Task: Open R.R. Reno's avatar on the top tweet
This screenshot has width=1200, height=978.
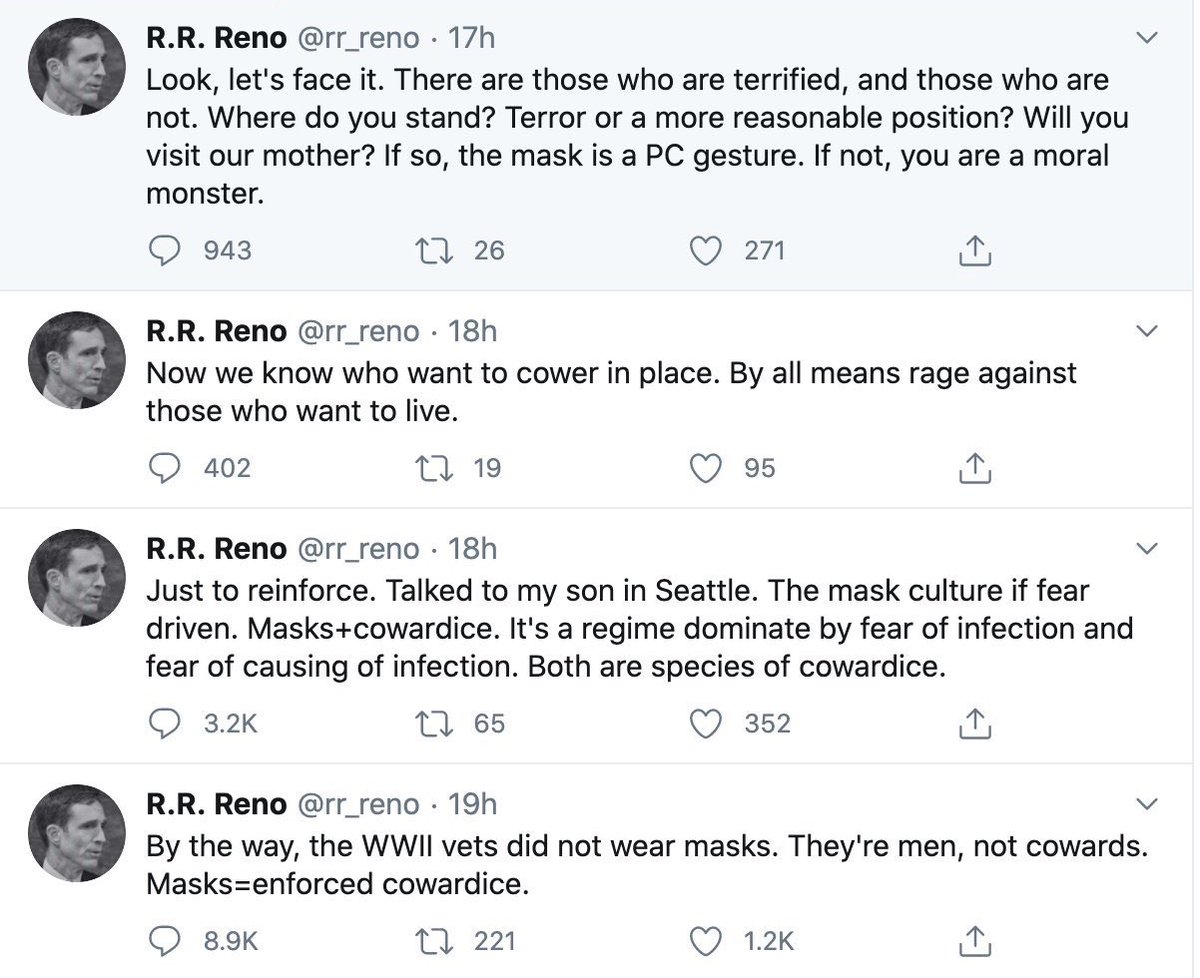Action: coord(76,67)
